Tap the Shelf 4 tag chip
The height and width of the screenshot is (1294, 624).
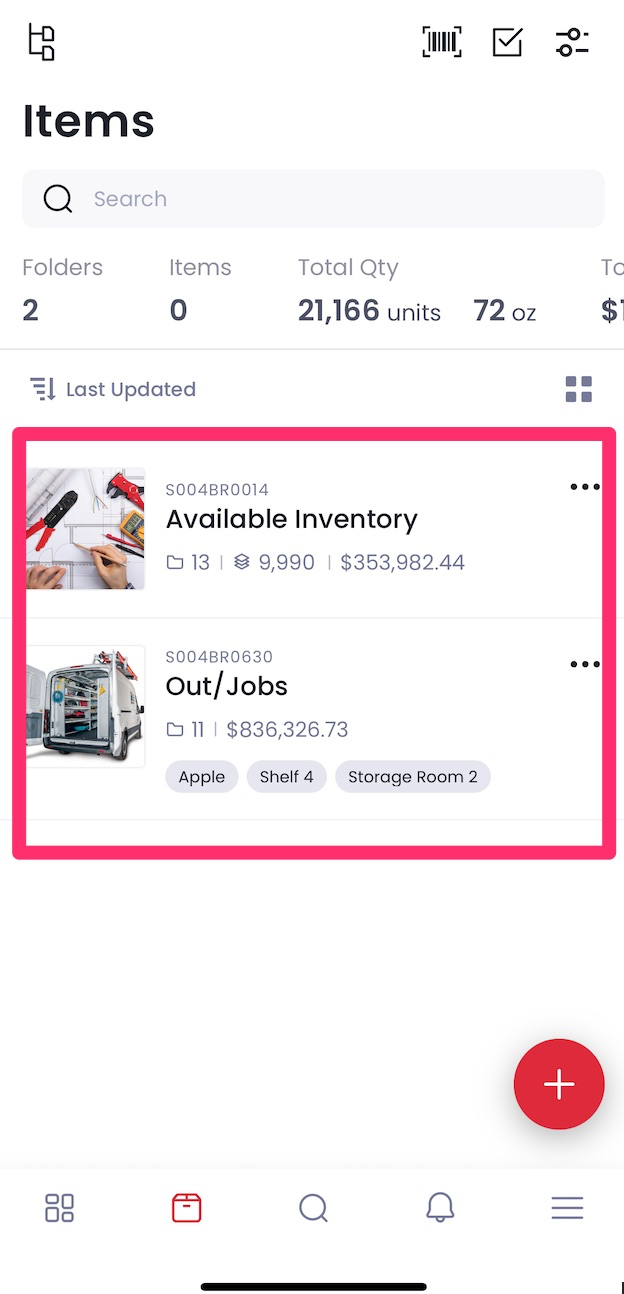coord(287,777)
